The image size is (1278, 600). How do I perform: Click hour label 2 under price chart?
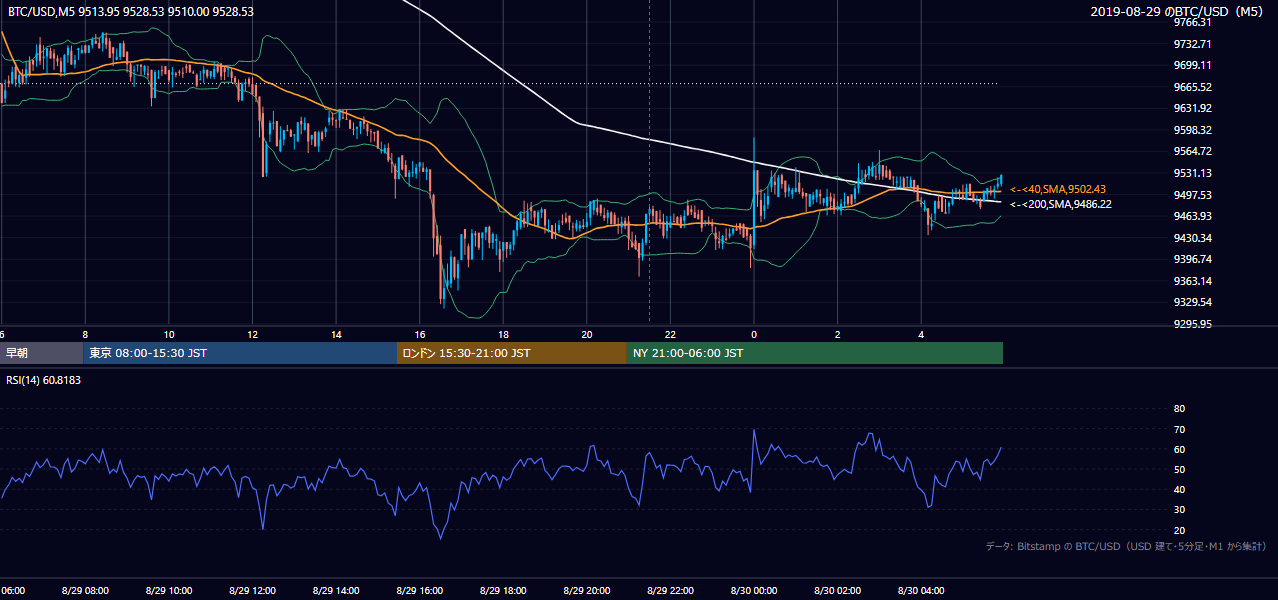click(x=837, y=334)
